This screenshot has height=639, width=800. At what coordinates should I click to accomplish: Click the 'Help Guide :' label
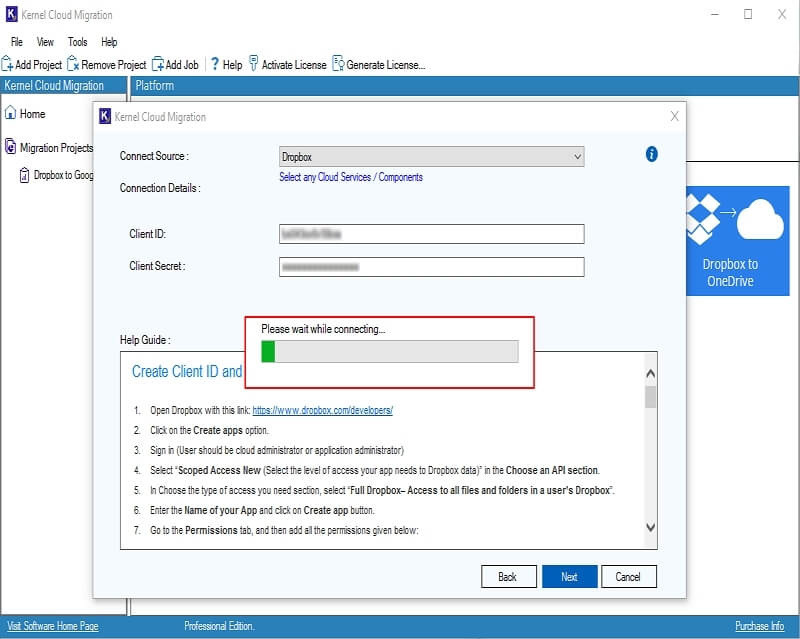pos(145,340)
